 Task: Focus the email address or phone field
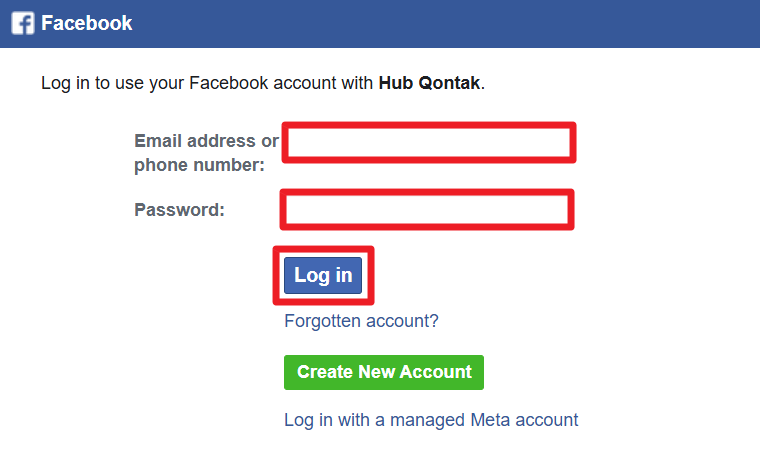pyautogui.click(x=429, y=143)
